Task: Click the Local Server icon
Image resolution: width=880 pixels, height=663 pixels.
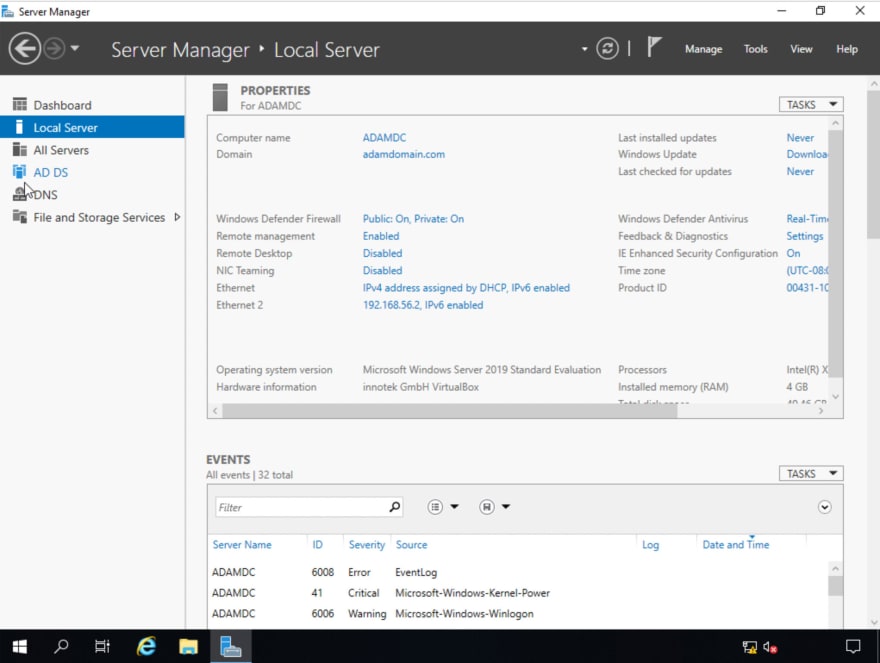Action: coord(20,127)
